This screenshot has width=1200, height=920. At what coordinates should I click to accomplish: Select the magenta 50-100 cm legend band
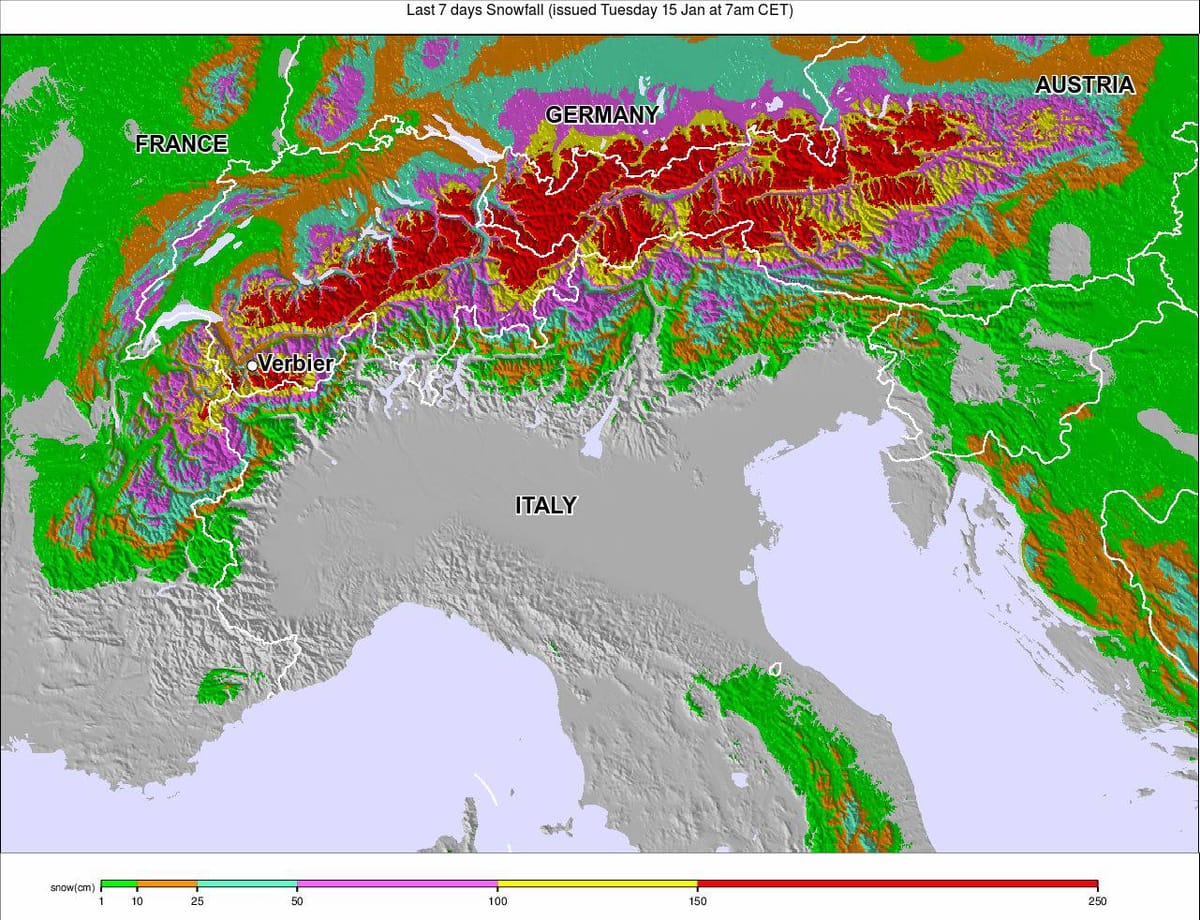[x=397, y=884]
